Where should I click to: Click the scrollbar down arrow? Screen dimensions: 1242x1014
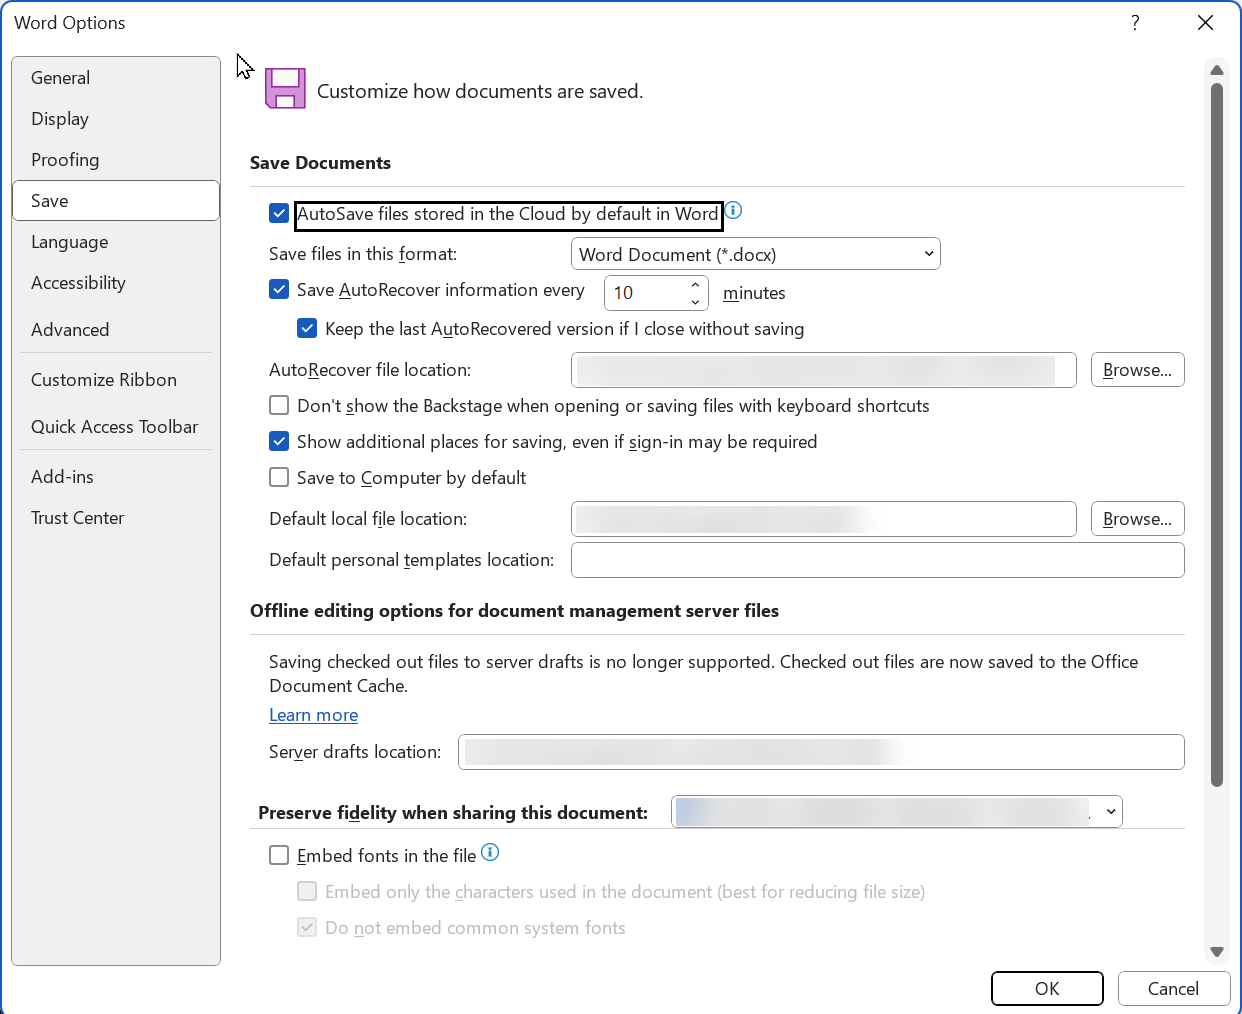[1216, 951]
